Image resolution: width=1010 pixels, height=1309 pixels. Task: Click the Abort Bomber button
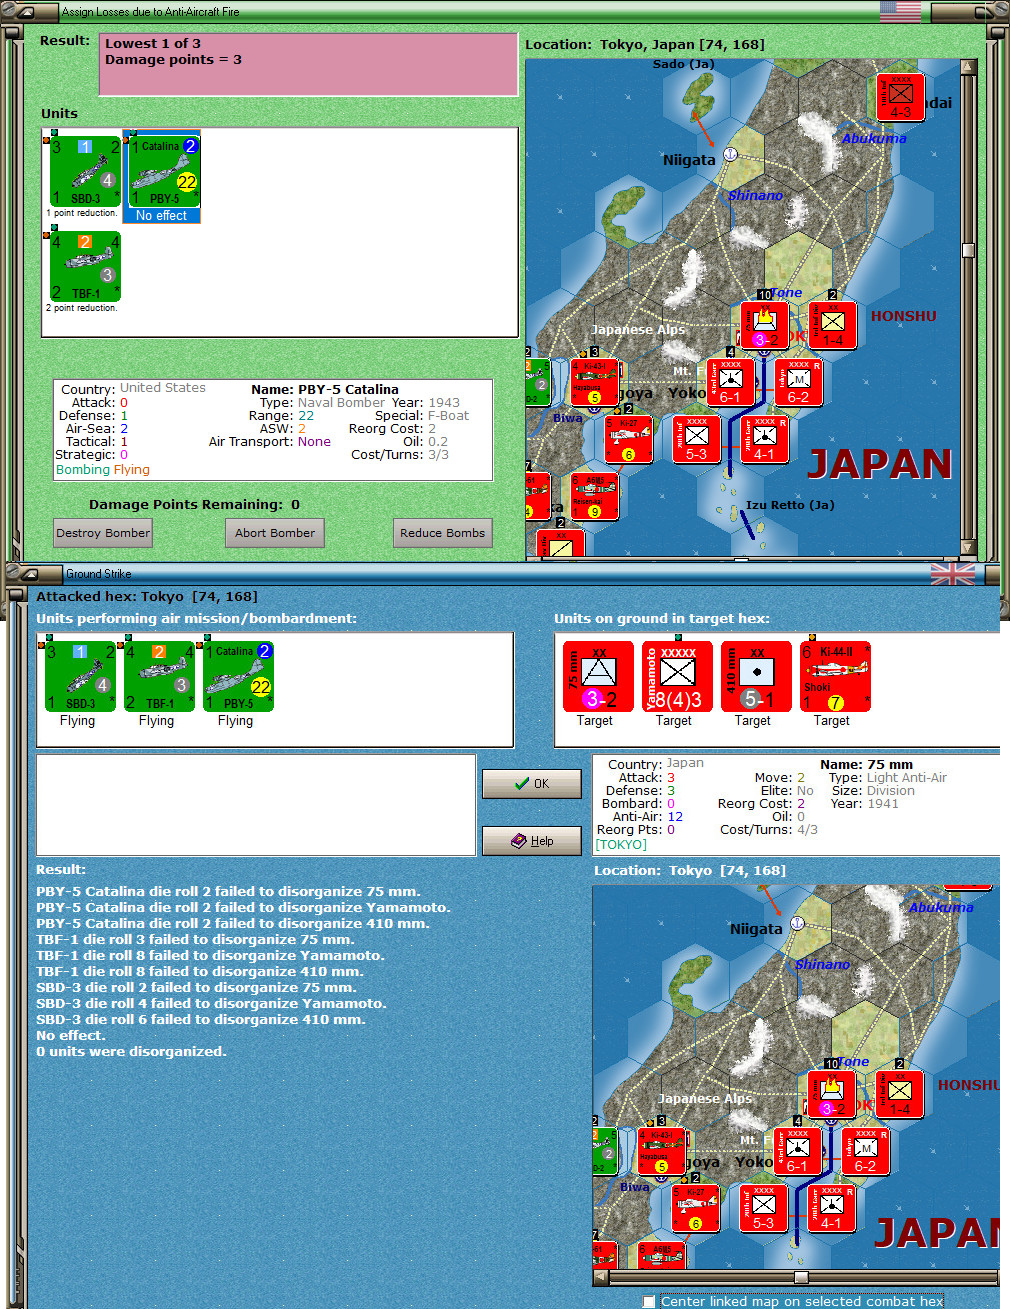click(275, 533)
